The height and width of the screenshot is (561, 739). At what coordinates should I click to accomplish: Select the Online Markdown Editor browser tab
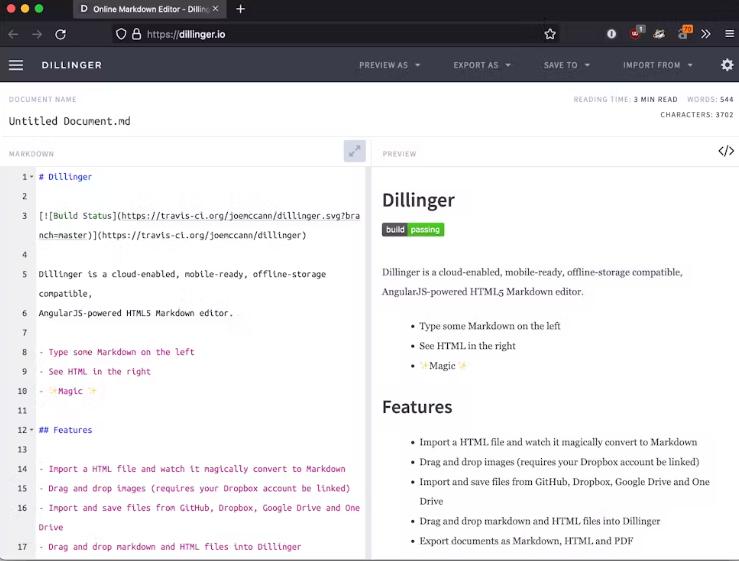coord(150,9)
